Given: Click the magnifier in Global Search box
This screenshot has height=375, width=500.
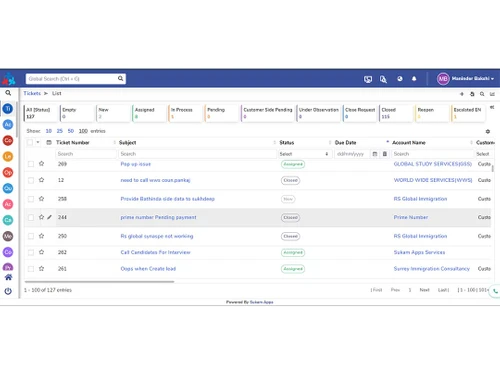Looking at the screenshot, I should (120, 79).
